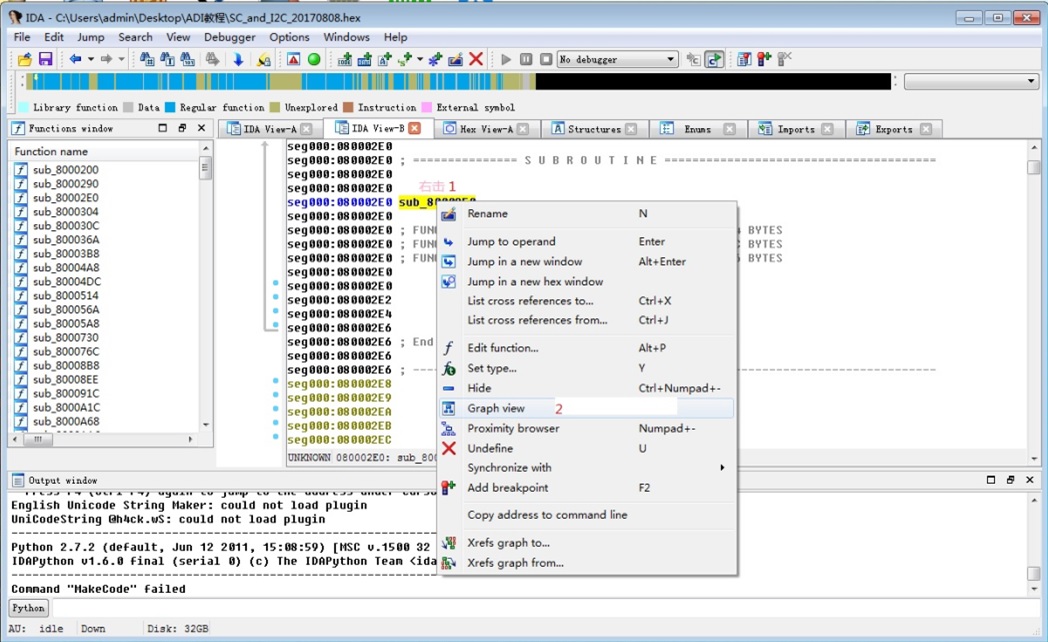Click the Output window panel icon

tap(18, 480)
